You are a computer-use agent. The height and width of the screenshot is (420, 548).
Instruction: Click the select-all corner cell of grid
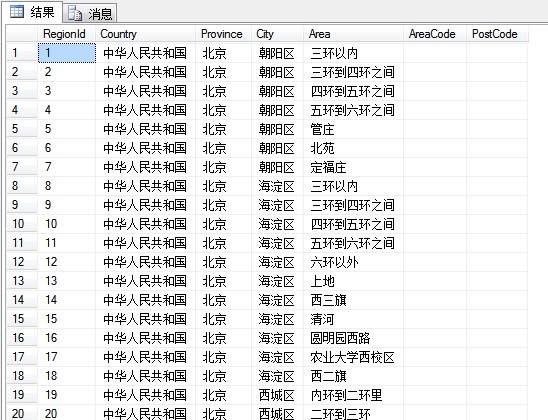[x=22, y=34]
